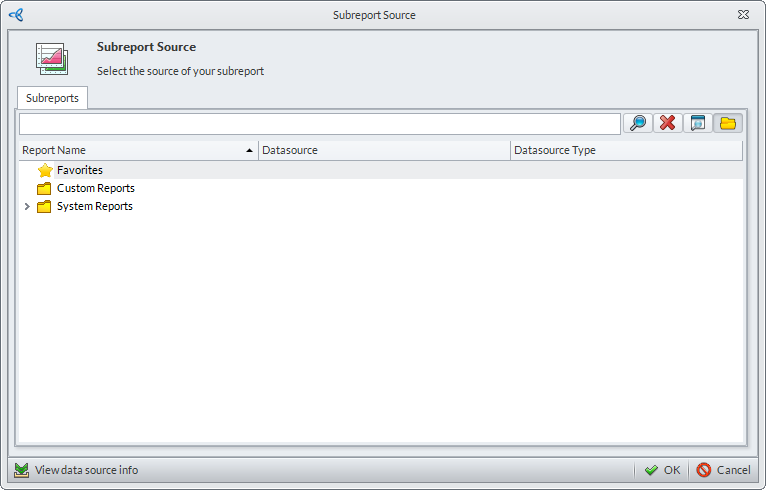Toggle the yellow folder view button

click(728, 123)
